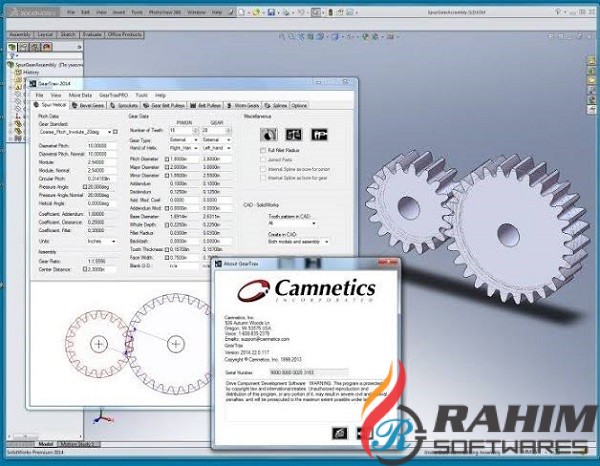This screenshot has width=600, height=466.
Task: Switch to the Bevel Gears tab
Action: (x=88, y=105)
